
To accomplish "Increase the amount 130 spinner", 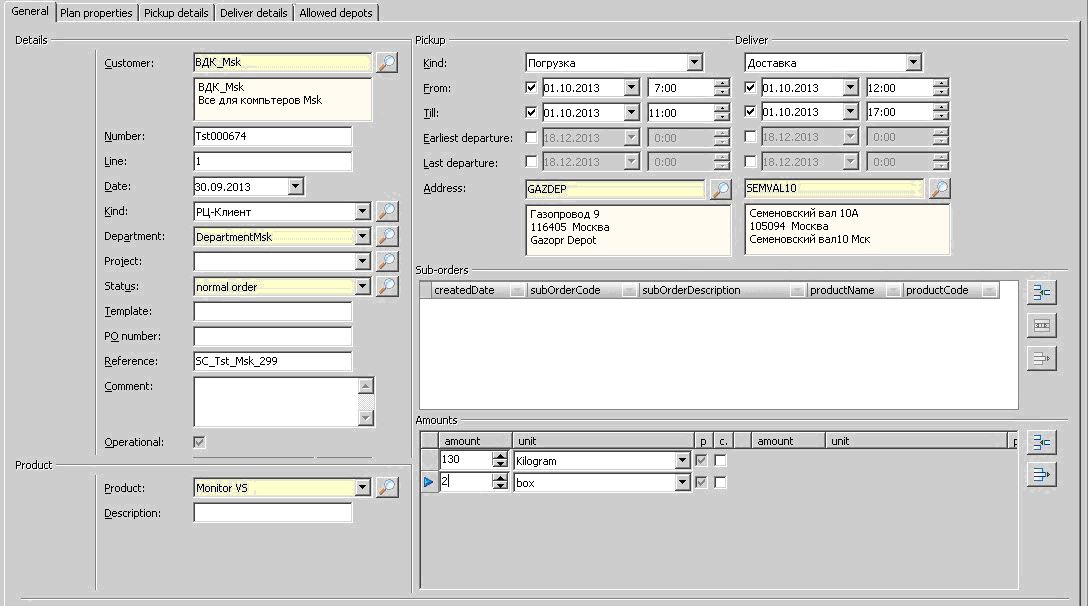I will (500, 456).
